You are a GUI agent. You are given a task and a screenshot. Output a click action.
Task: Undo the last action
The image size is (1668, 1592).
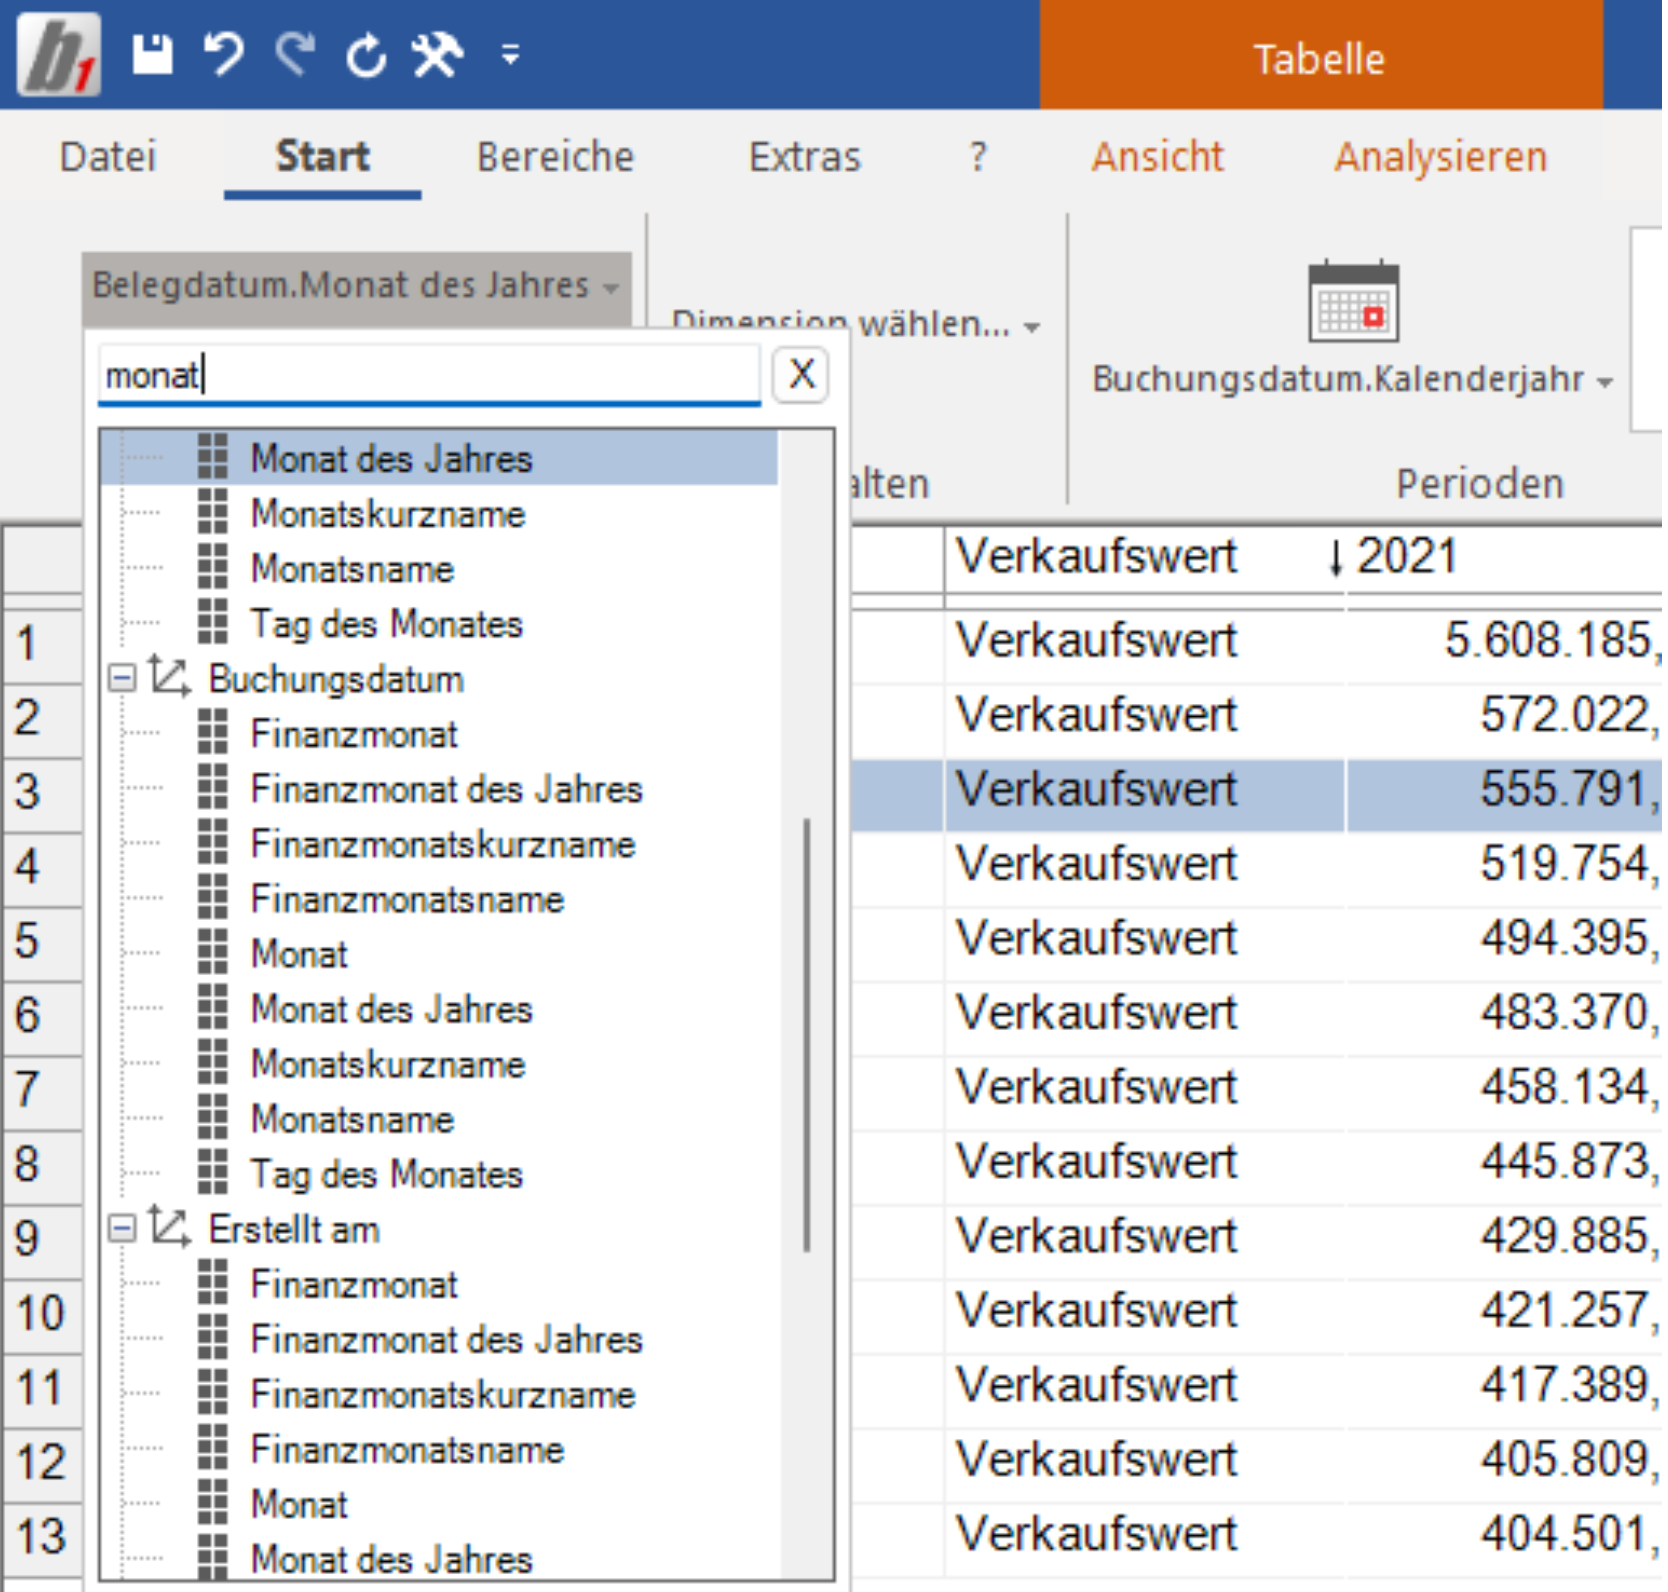(224, 54)
